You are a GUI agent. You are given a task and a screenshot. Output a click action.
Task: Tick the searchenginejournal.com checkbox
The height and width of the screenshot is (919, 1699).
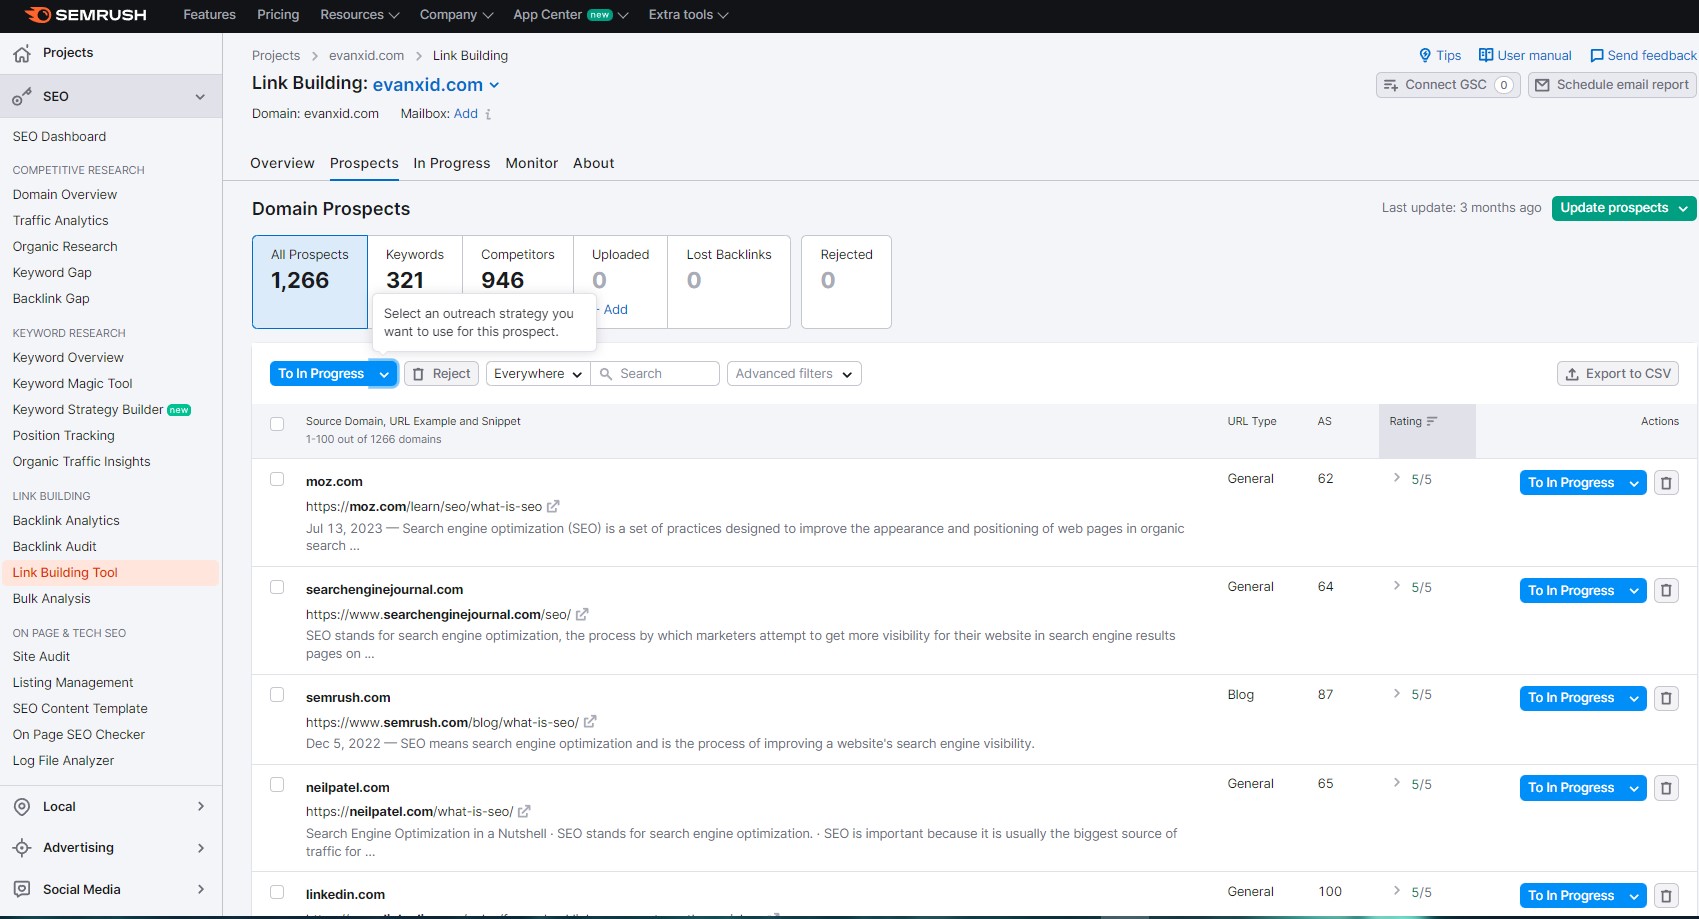coord(277,588)
